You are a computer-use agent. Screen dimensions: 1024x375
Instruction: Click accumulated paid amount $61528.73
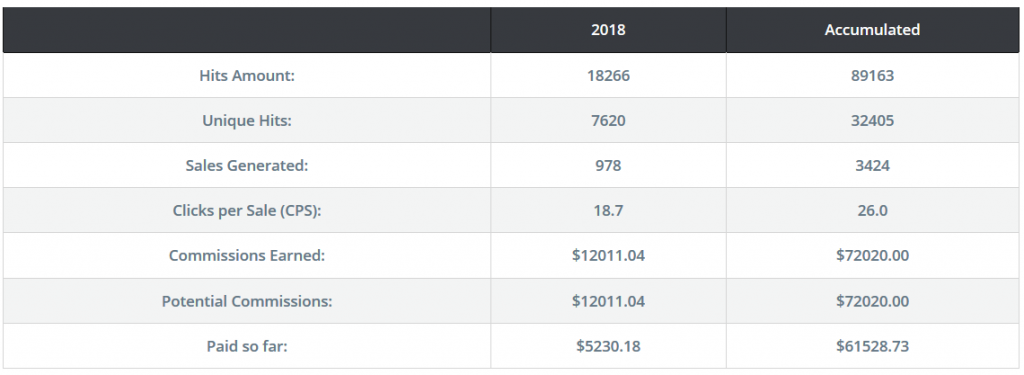pyautogui.click(x=872, y=346)
